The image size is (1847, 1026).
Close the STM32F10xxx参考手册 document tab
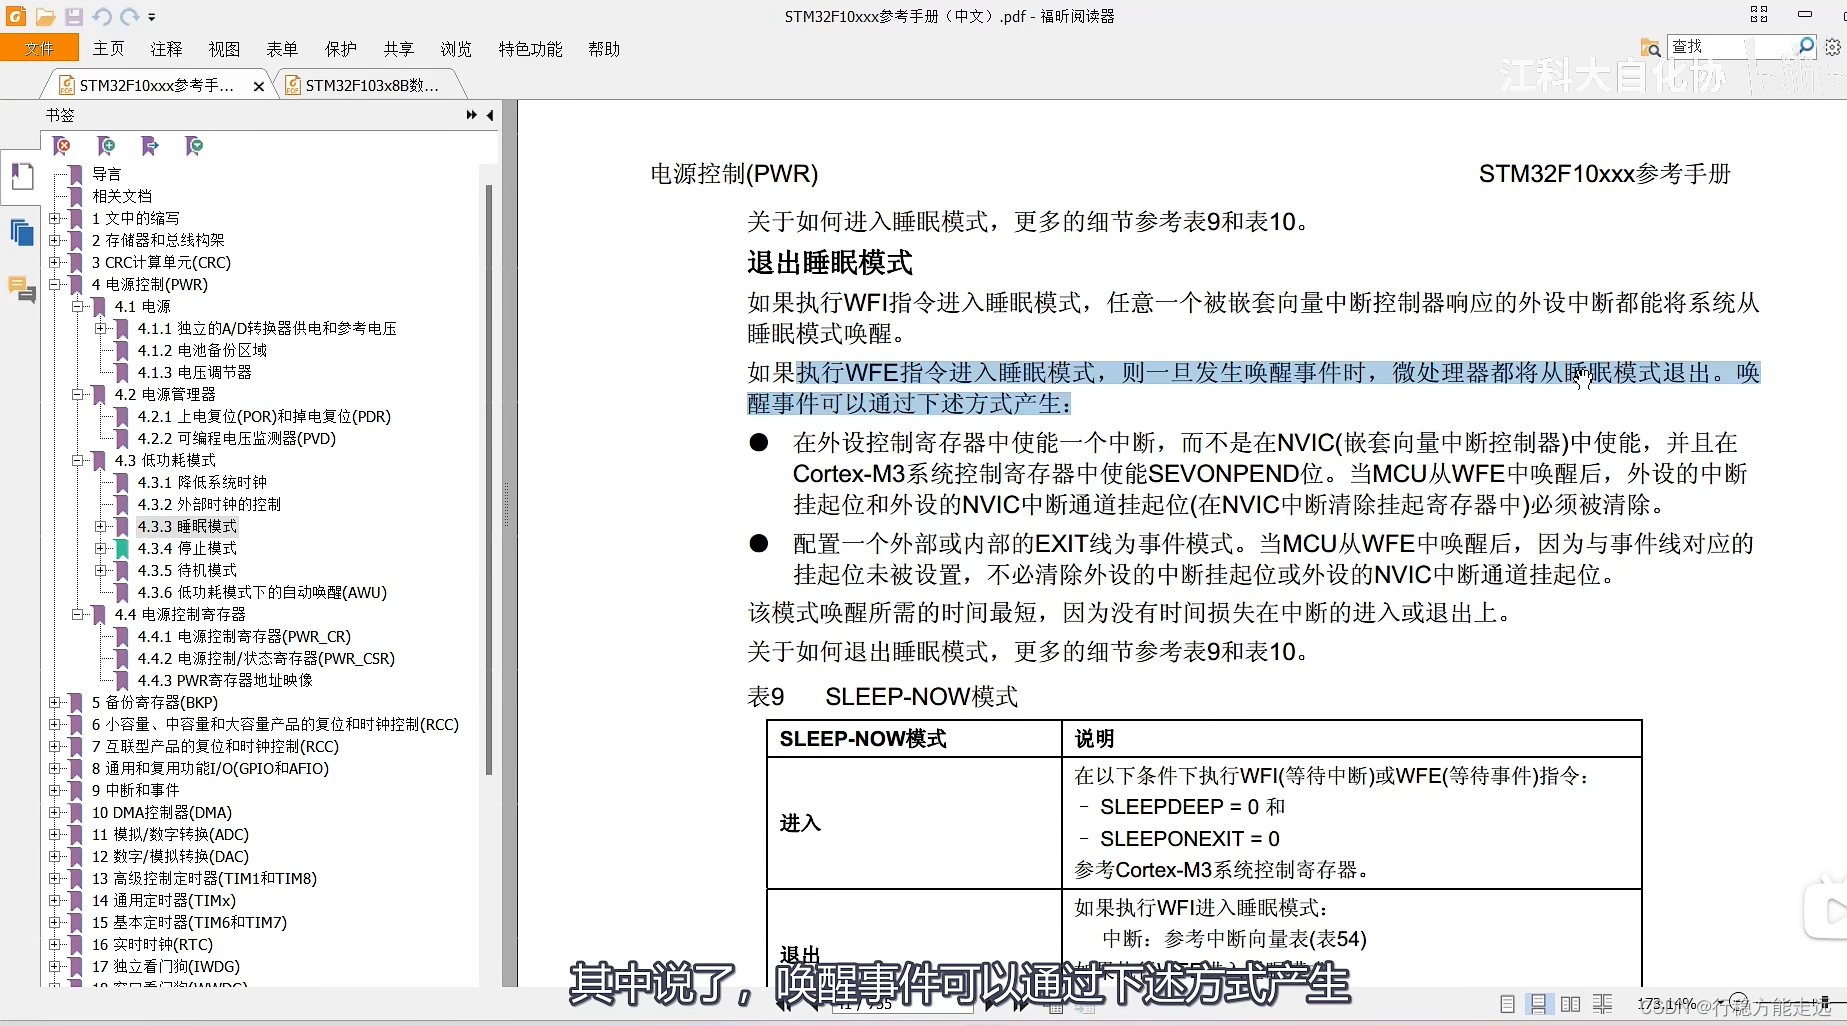point(259,86)
